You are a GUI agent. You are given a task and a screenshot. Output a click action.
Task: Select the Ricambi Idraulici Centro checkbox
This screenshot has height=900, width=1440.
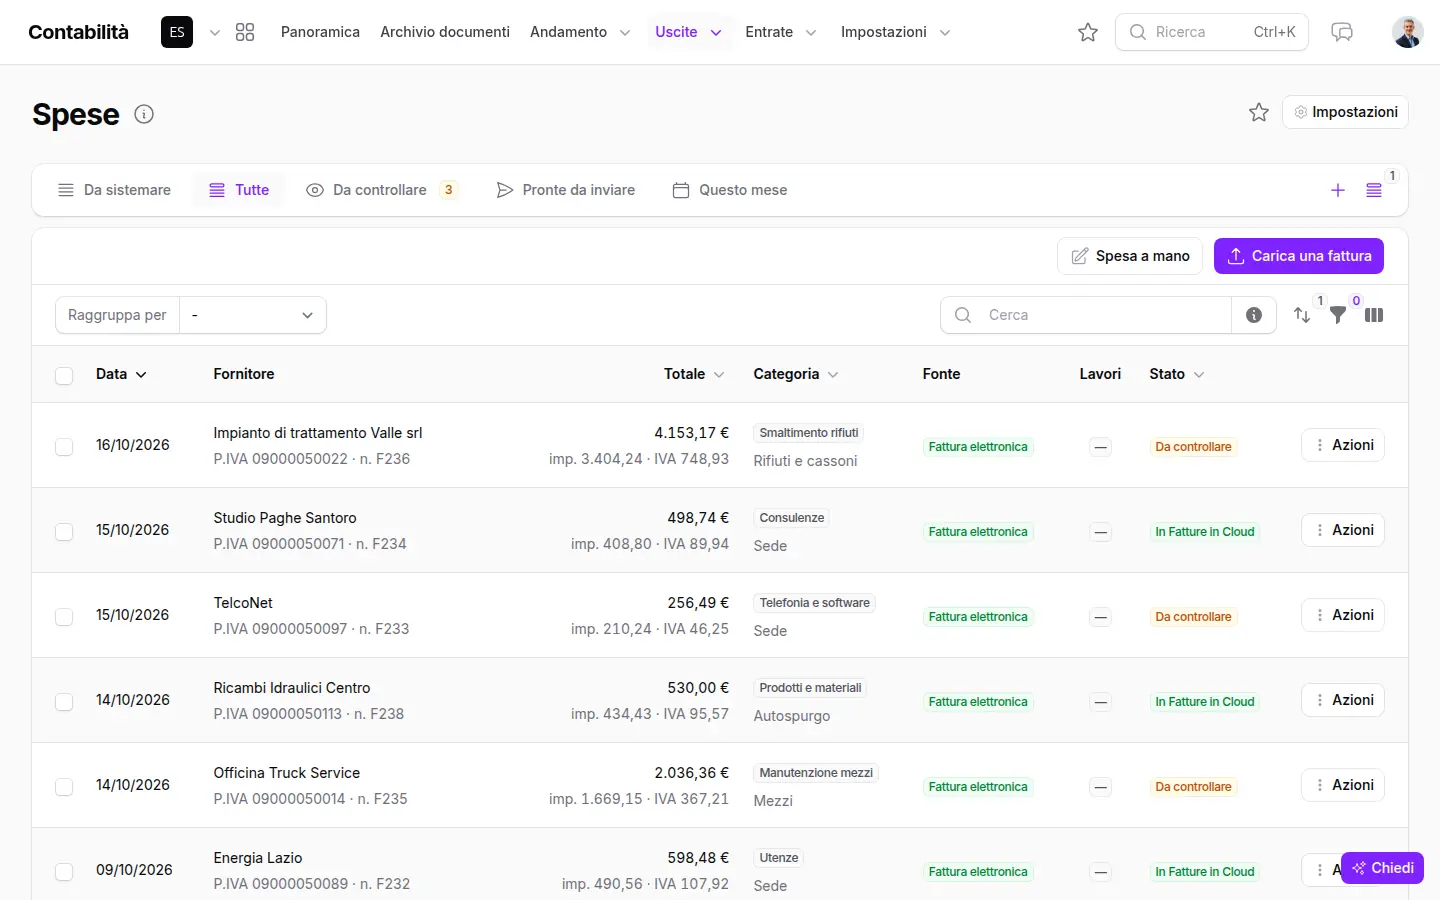click(x=64, y=702)
